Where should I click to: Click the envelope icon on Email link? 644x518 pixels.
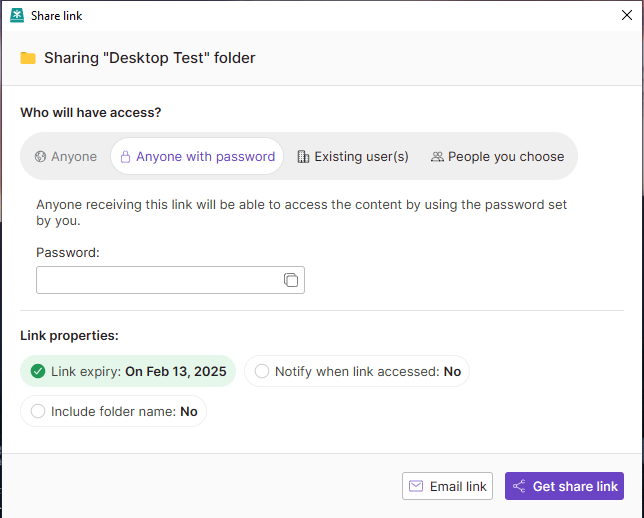[x=416, y=487]
